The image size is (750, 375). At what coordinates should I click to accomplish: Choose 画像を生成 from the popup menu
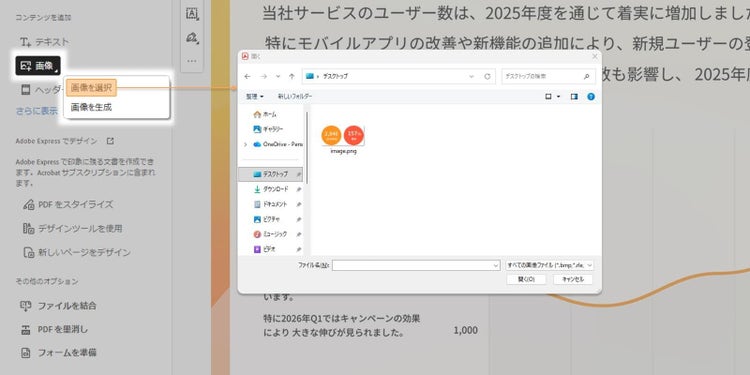[x=91, y=108]
